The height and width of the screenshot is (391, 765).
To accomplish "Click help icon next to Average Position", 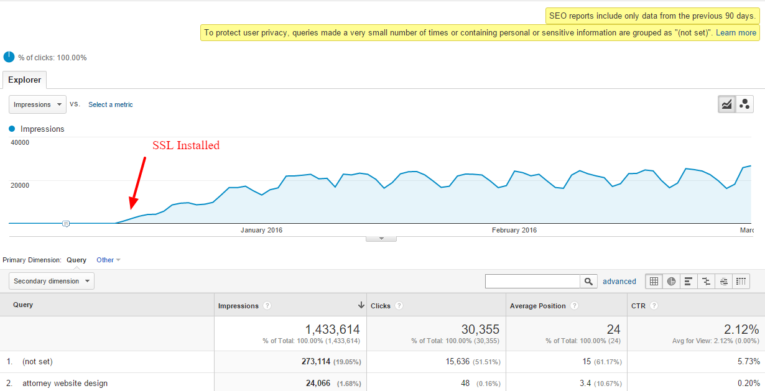I will pos(574,306).
